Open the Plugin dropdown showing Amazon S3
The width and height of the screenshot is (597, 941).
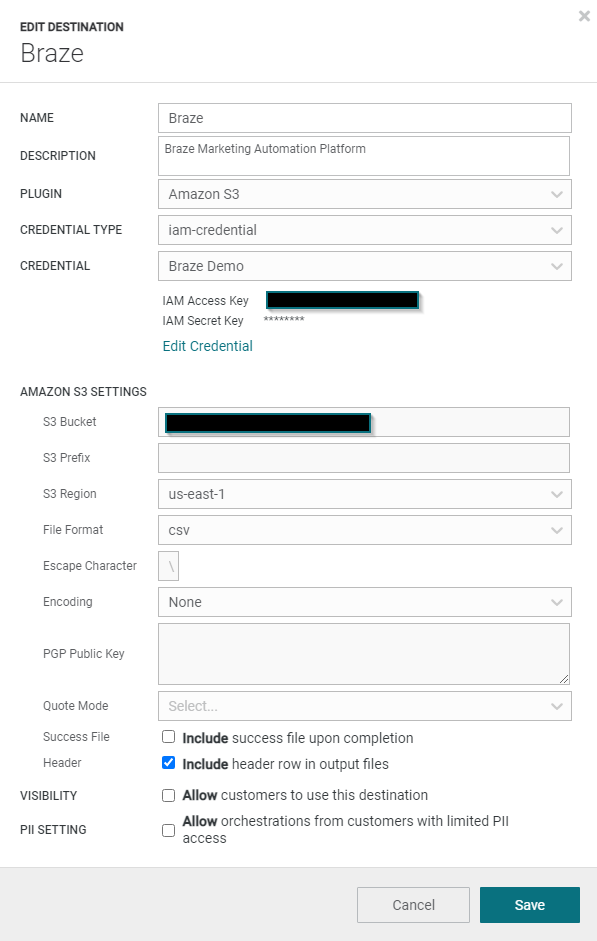[x=365, y=194]
